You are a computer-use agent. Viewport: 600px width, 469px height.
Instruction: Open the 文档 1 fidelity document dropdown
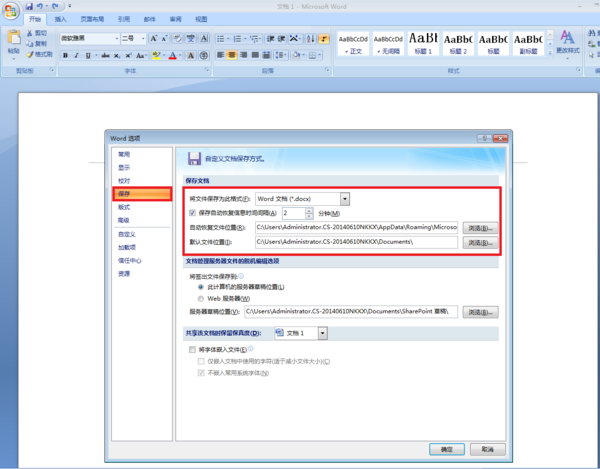tap(323, 333)
